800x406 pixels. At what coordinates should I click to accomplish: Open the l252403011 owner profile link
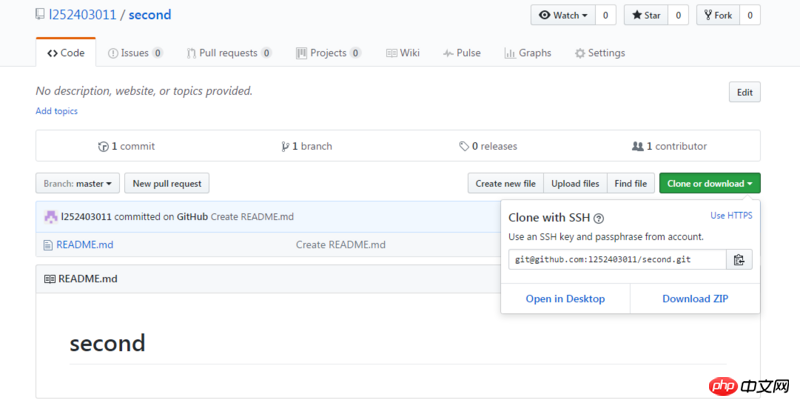pos(83,15)
